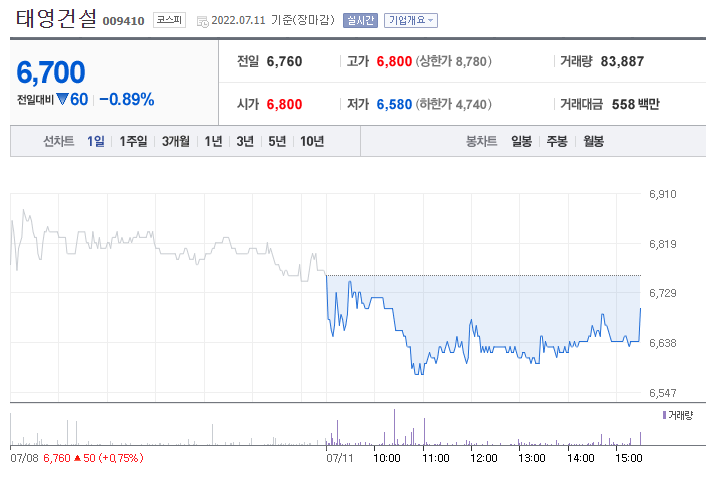Click the 15:00 time label on x-axis
Screen dimensions: 706x477
(629, 458)
